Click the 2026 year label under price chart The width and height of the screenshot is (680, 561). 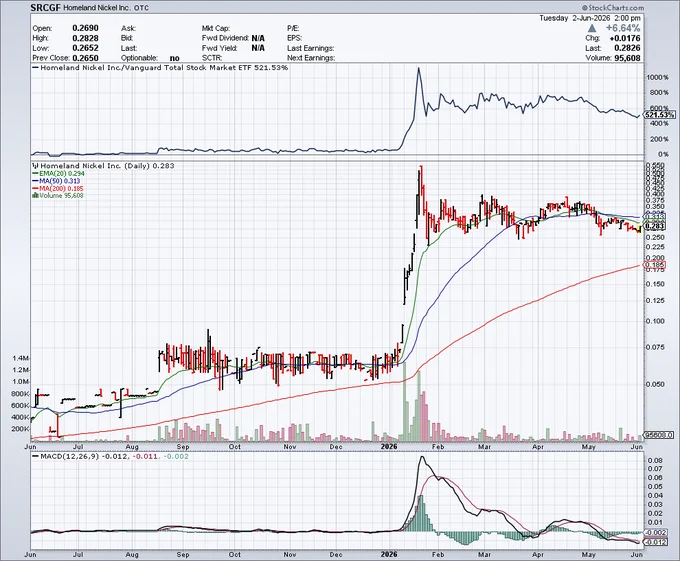(389, 447)
